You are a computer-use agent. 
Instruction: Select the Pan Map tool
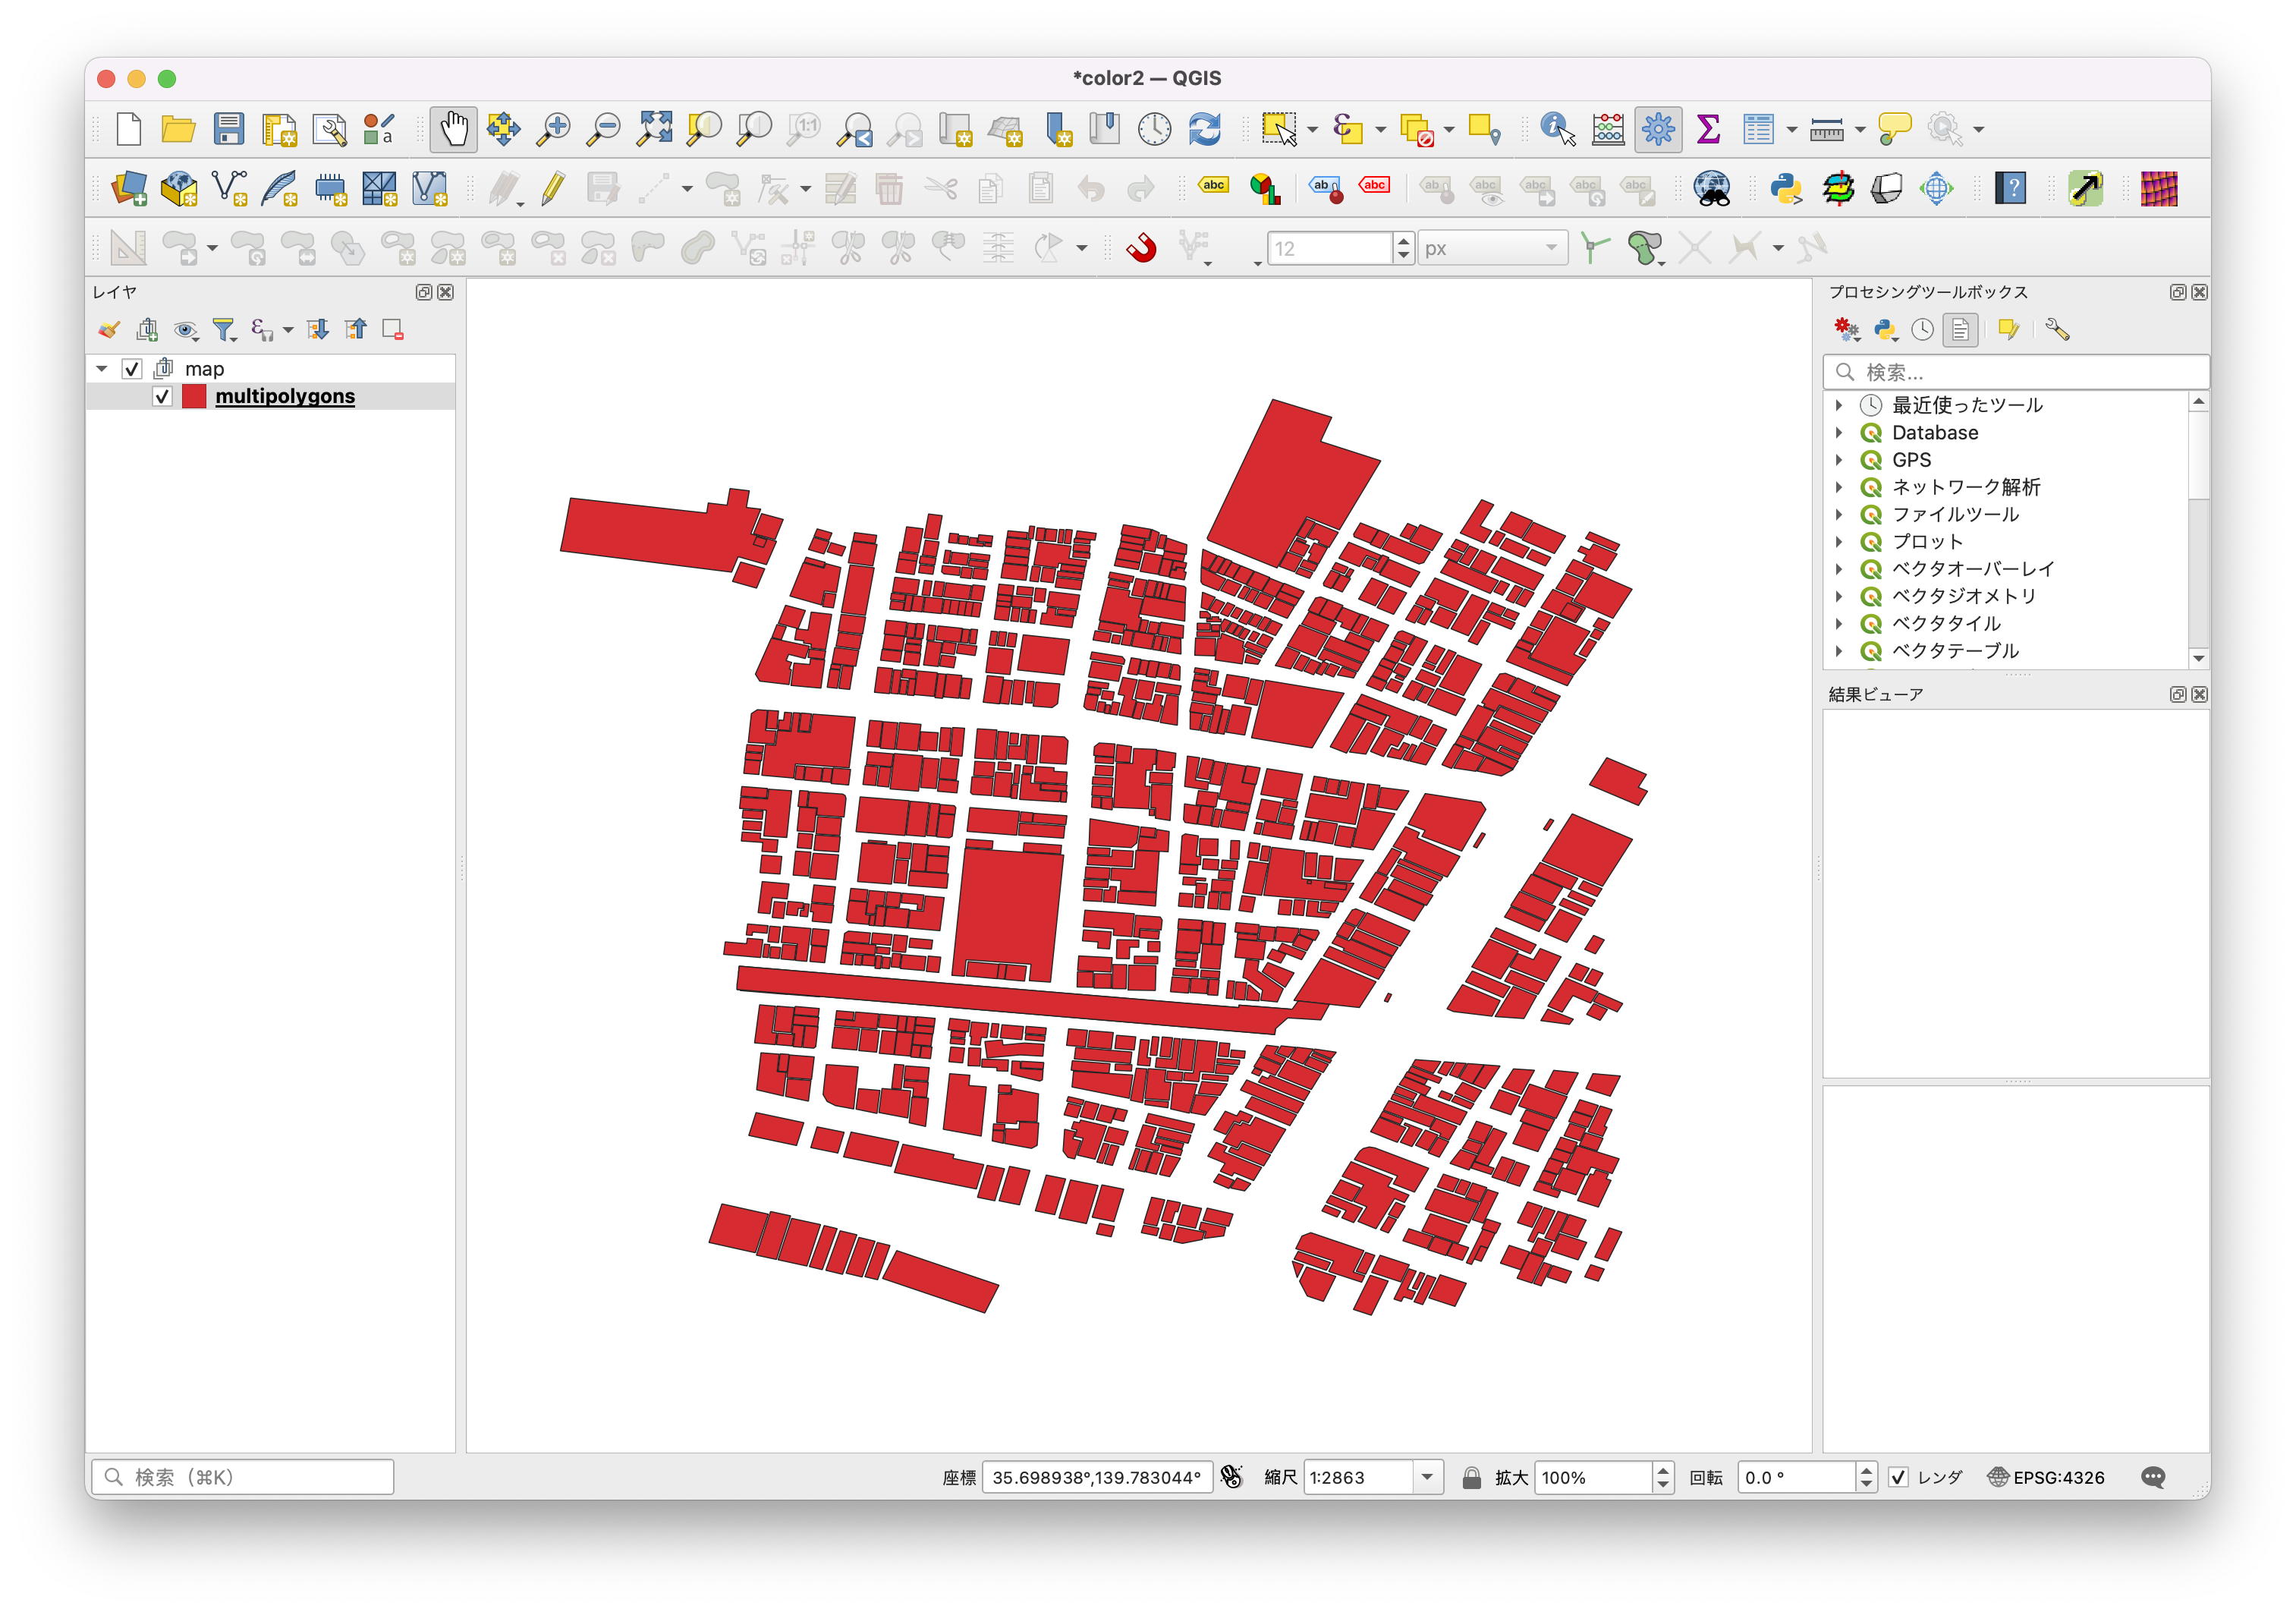(453, 129)
